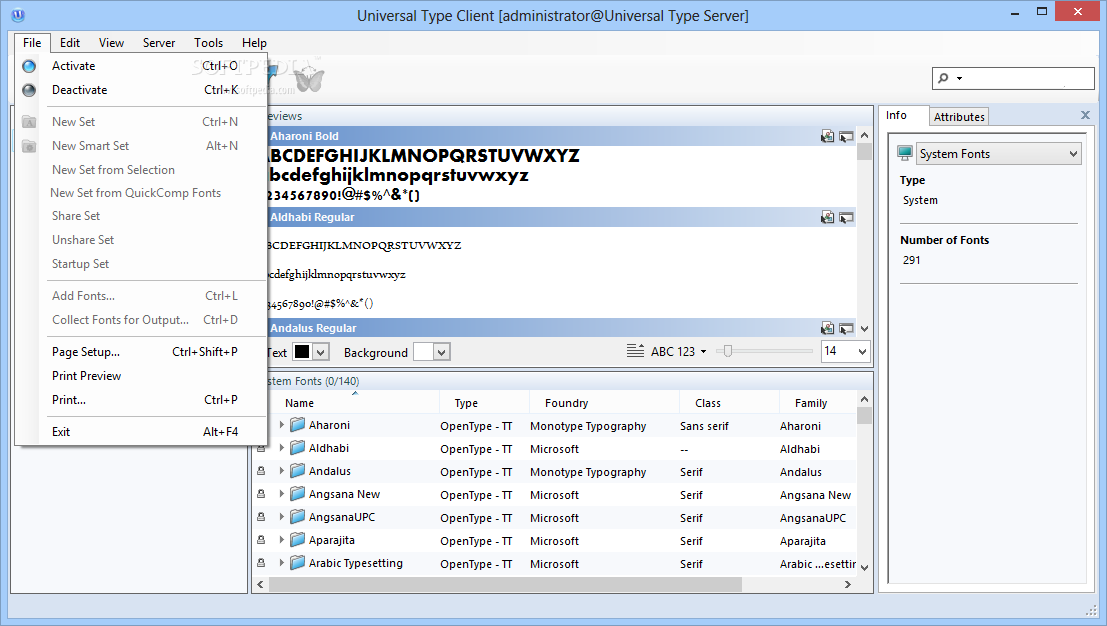Open the Tools menu
1107x626 pixels.
208,42
